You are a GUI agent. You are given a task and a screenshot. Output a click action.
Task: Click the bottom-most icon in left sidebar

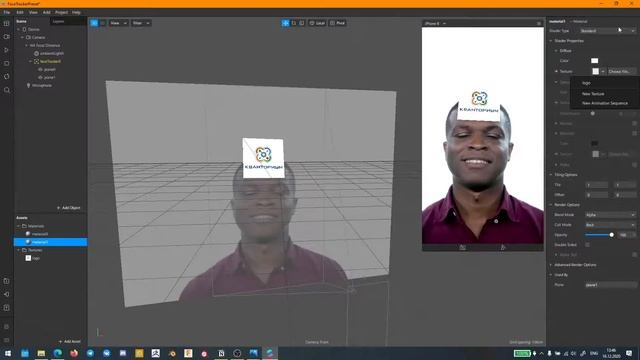tap(7, 340)
